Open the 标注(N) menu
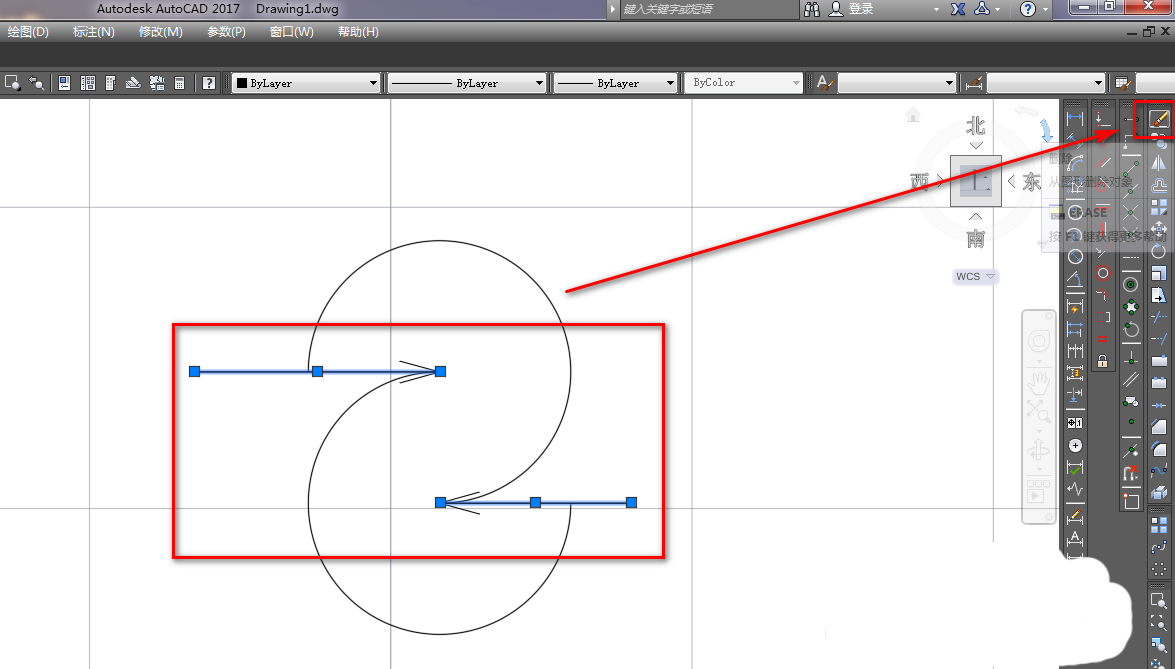This screenshot has width=1175, height=669. click(x=94, y=31)
